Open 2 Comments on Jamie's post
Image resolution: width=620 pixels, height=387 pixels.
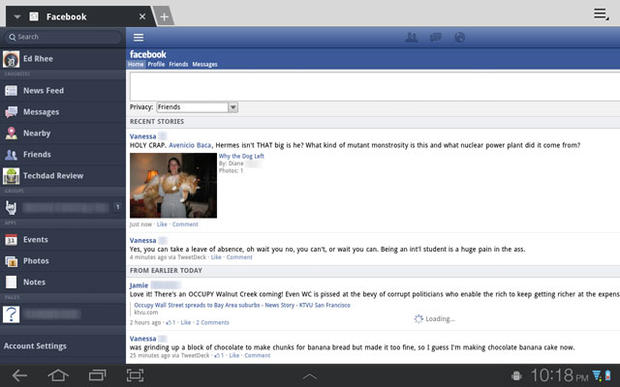[x=212, y=323]
